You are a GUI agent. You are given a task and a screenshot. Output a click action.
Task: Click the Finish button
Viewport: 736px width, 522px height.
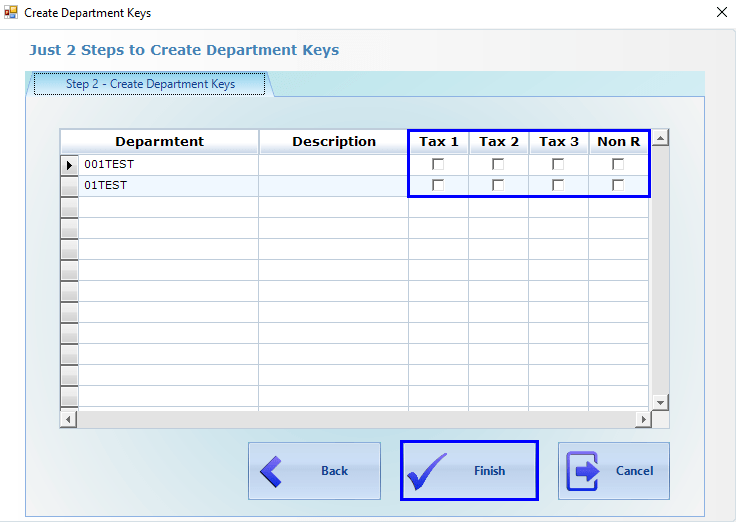[469, 471]
